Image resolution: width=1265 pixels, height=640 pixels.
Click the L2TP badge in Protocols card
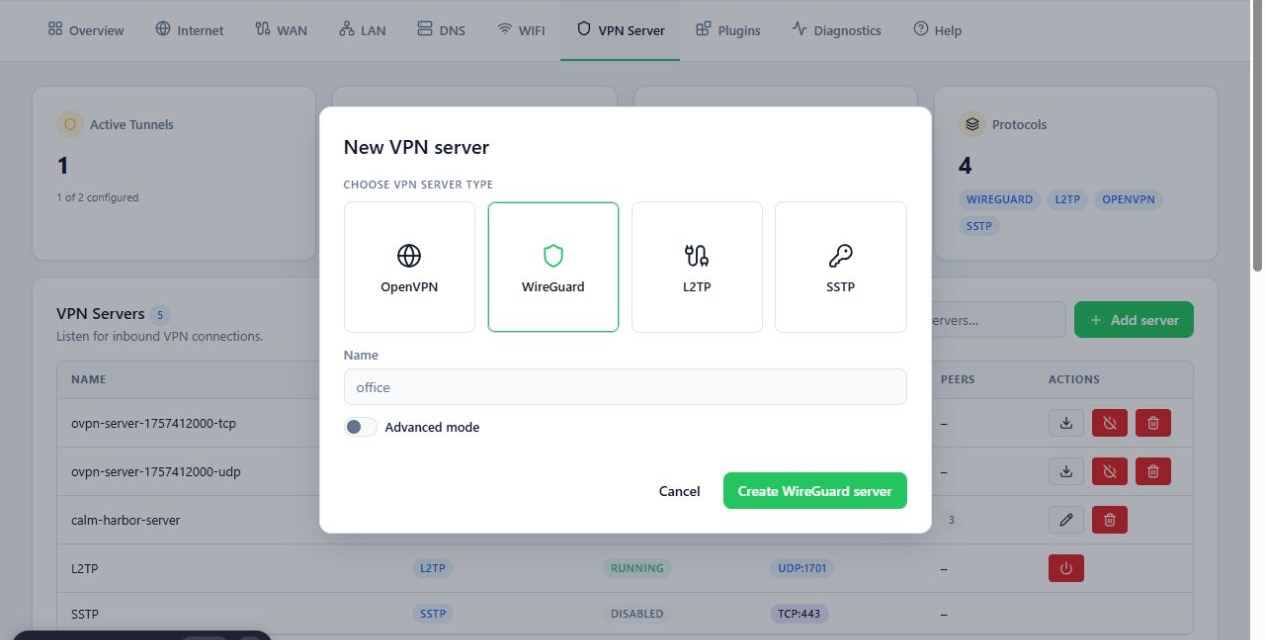[1068, 199]
